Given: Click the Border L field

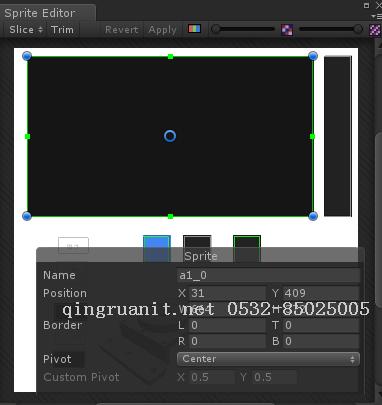Looking at the screenshot, I should click(228, 325).
